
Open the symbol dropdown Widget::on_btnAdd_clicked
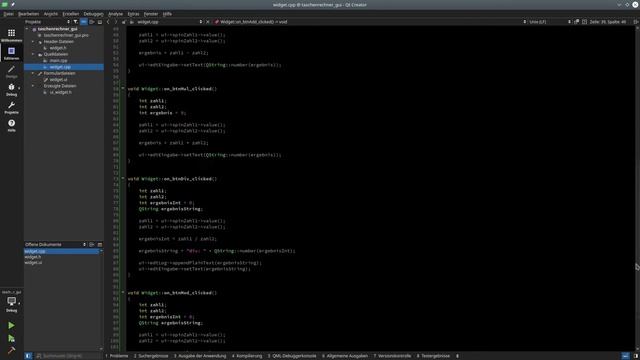(x=369, y=22)
